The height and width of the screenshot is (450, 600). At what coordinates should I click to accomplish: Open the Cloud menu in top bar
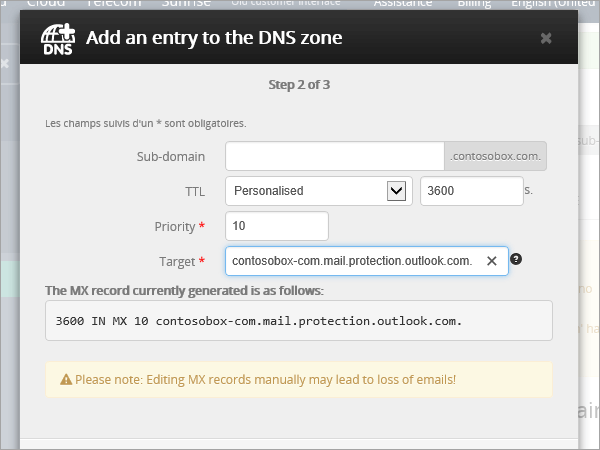point(46,4)
